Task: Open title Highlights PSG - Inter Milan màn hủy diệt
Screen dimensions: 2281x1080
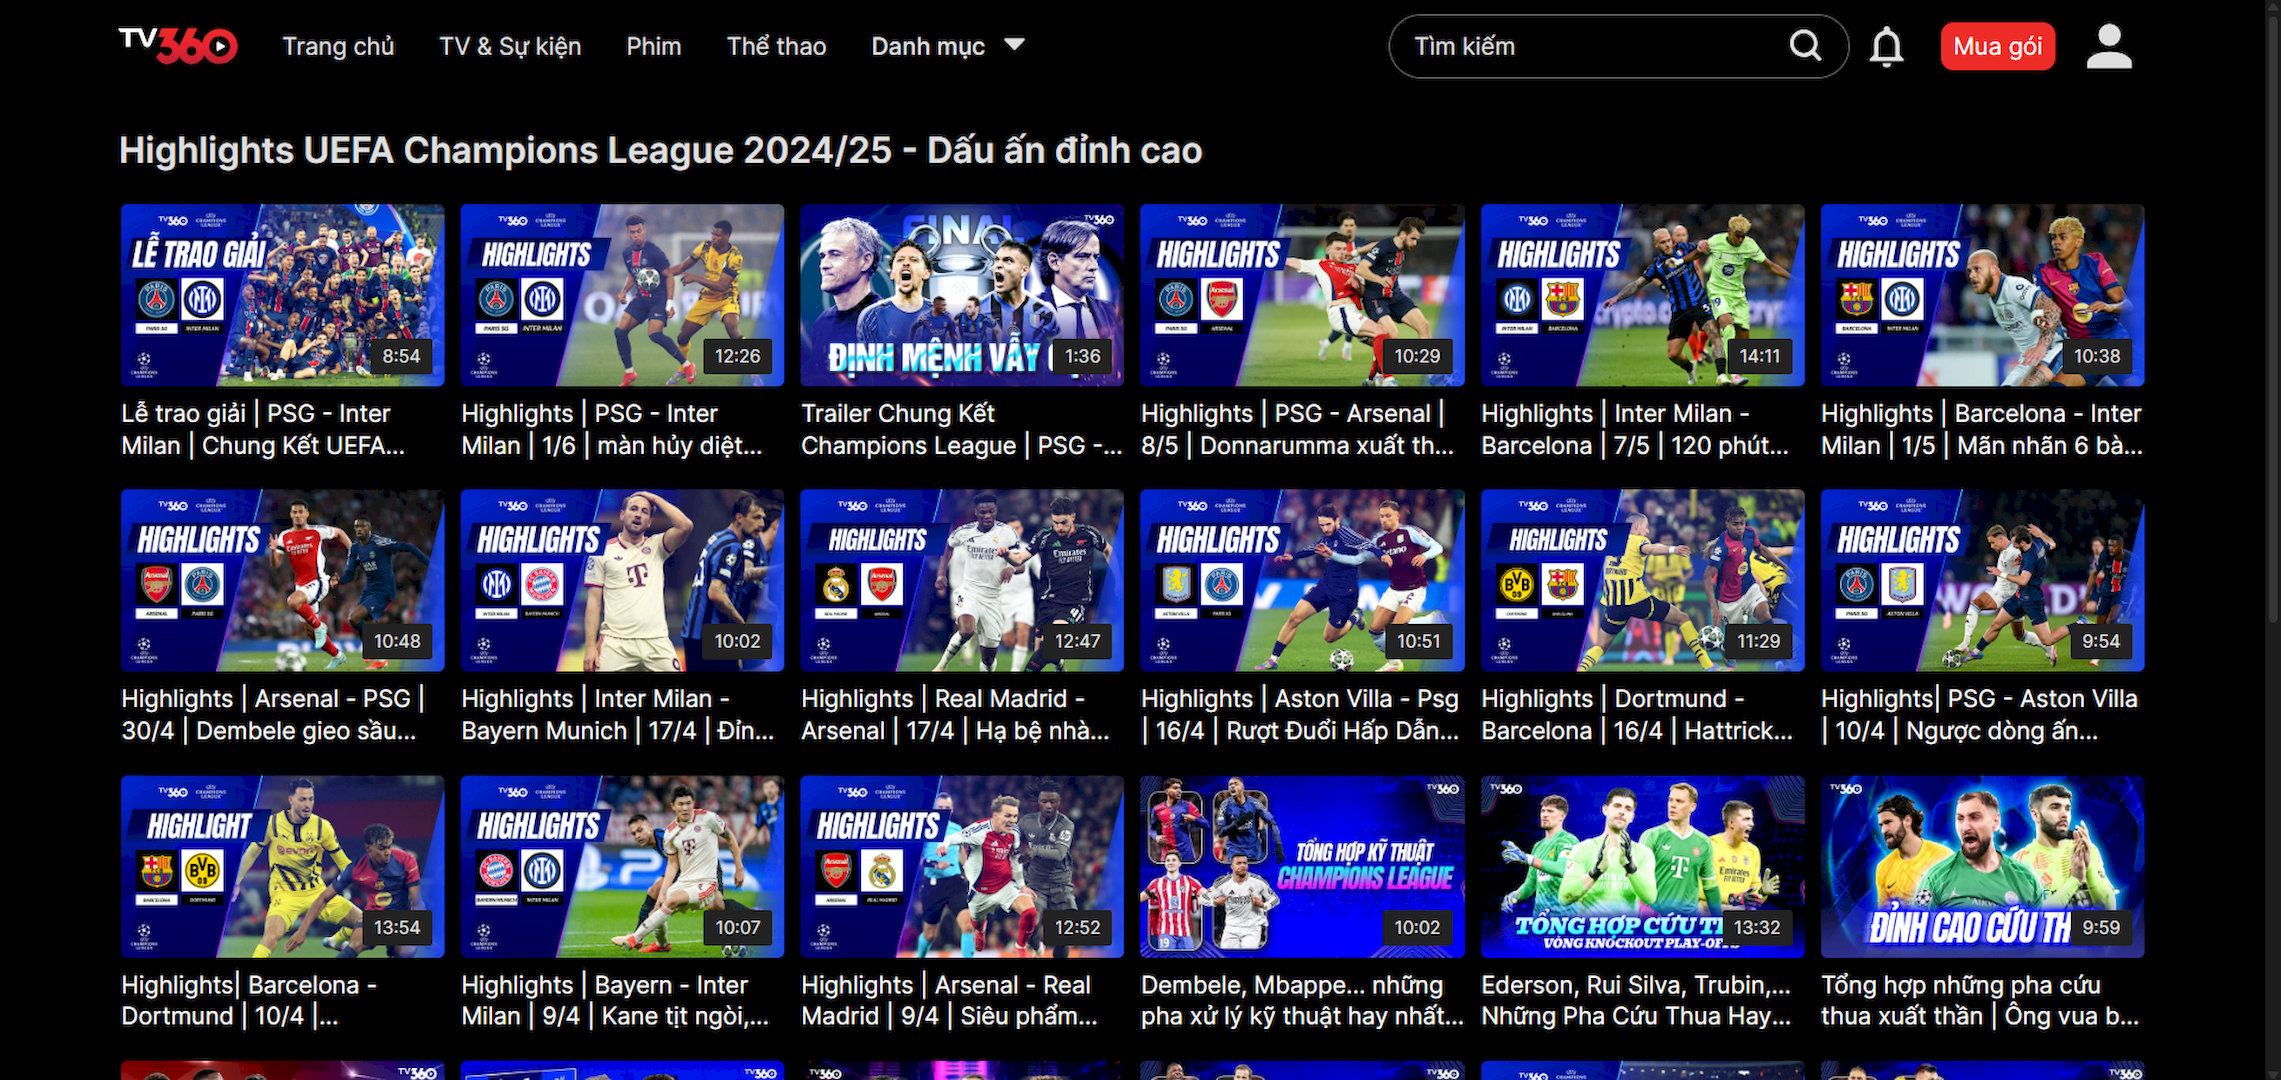Action: [612, 429]
